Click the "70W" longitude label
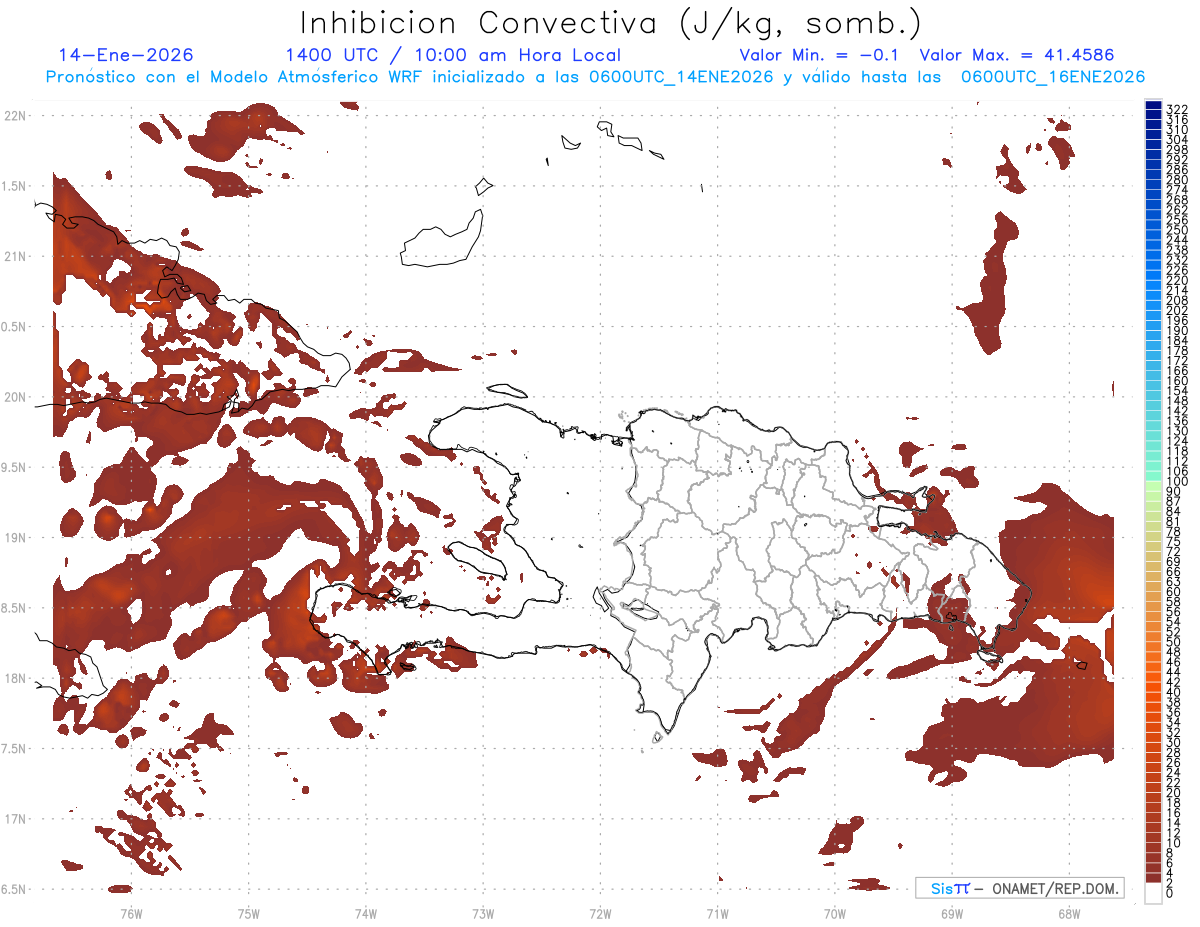The image size is (1200, 927). pyautogui.click(x=835, y=912)
